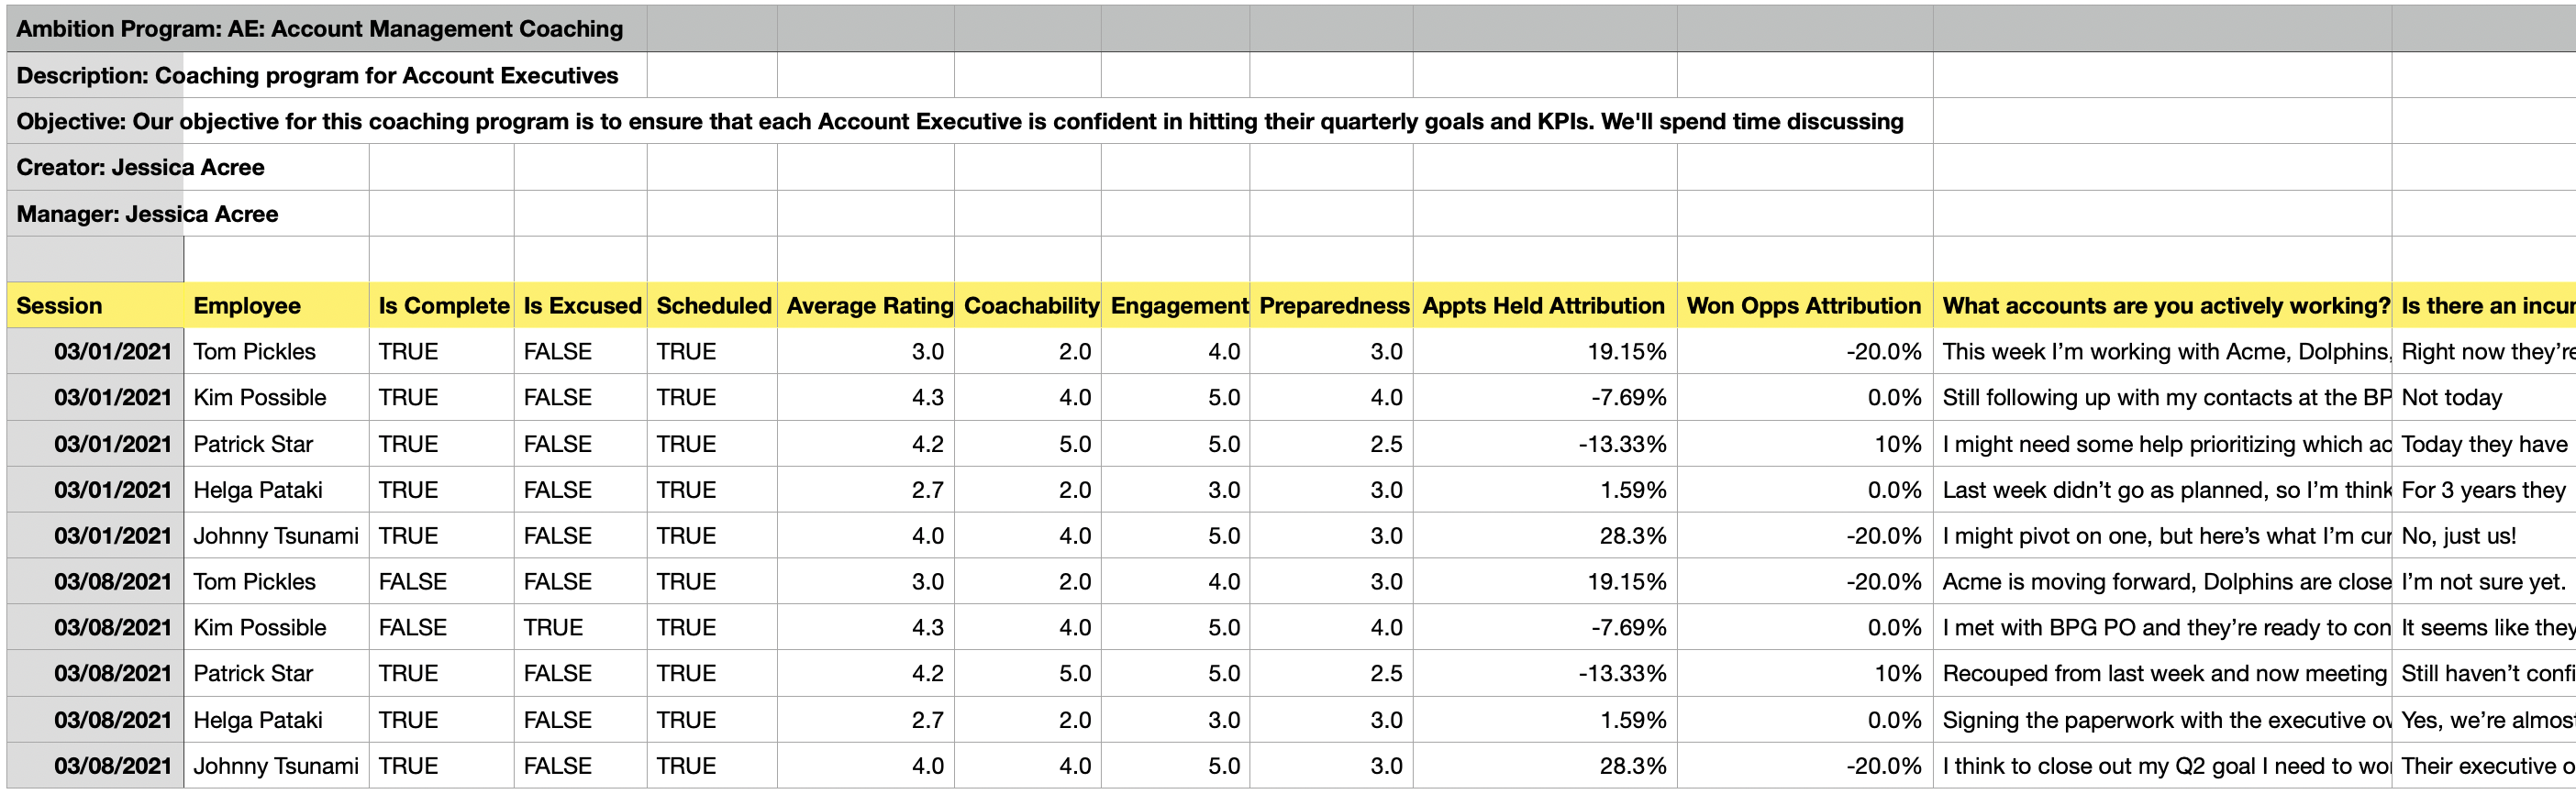Click Johnny Tsunami's 28.3% in the last row
The height and width of the screenshot is (794, 2576).
[1632, 766]
